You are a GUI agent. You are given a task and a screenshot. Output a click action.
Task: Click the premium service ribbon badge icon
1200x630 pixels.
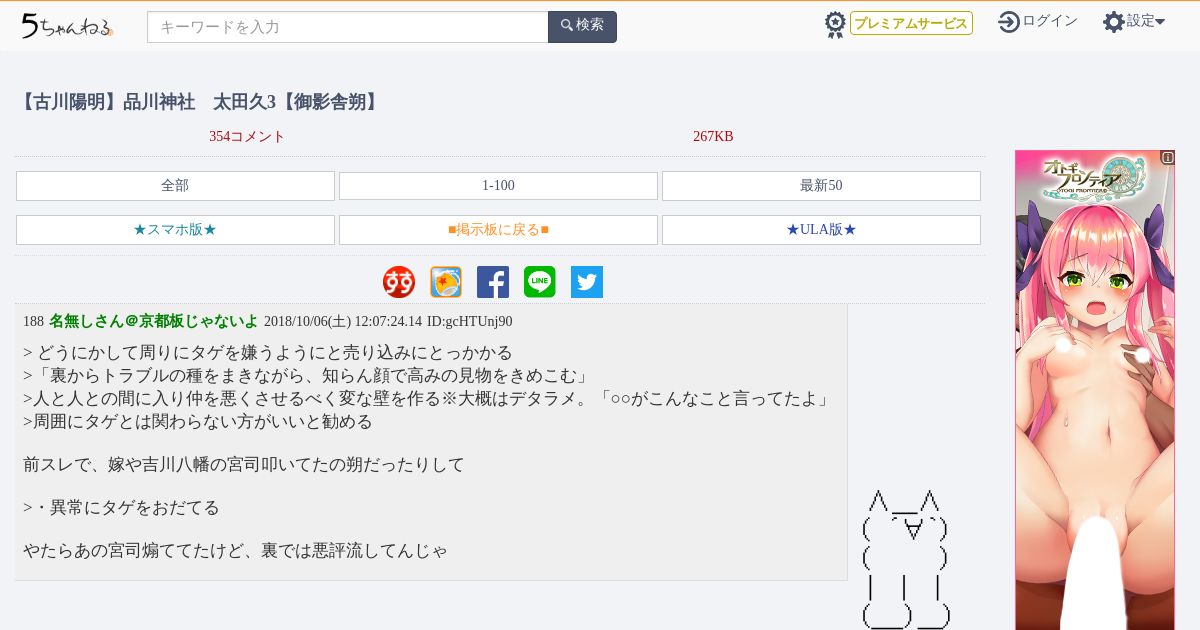[835, 24]
